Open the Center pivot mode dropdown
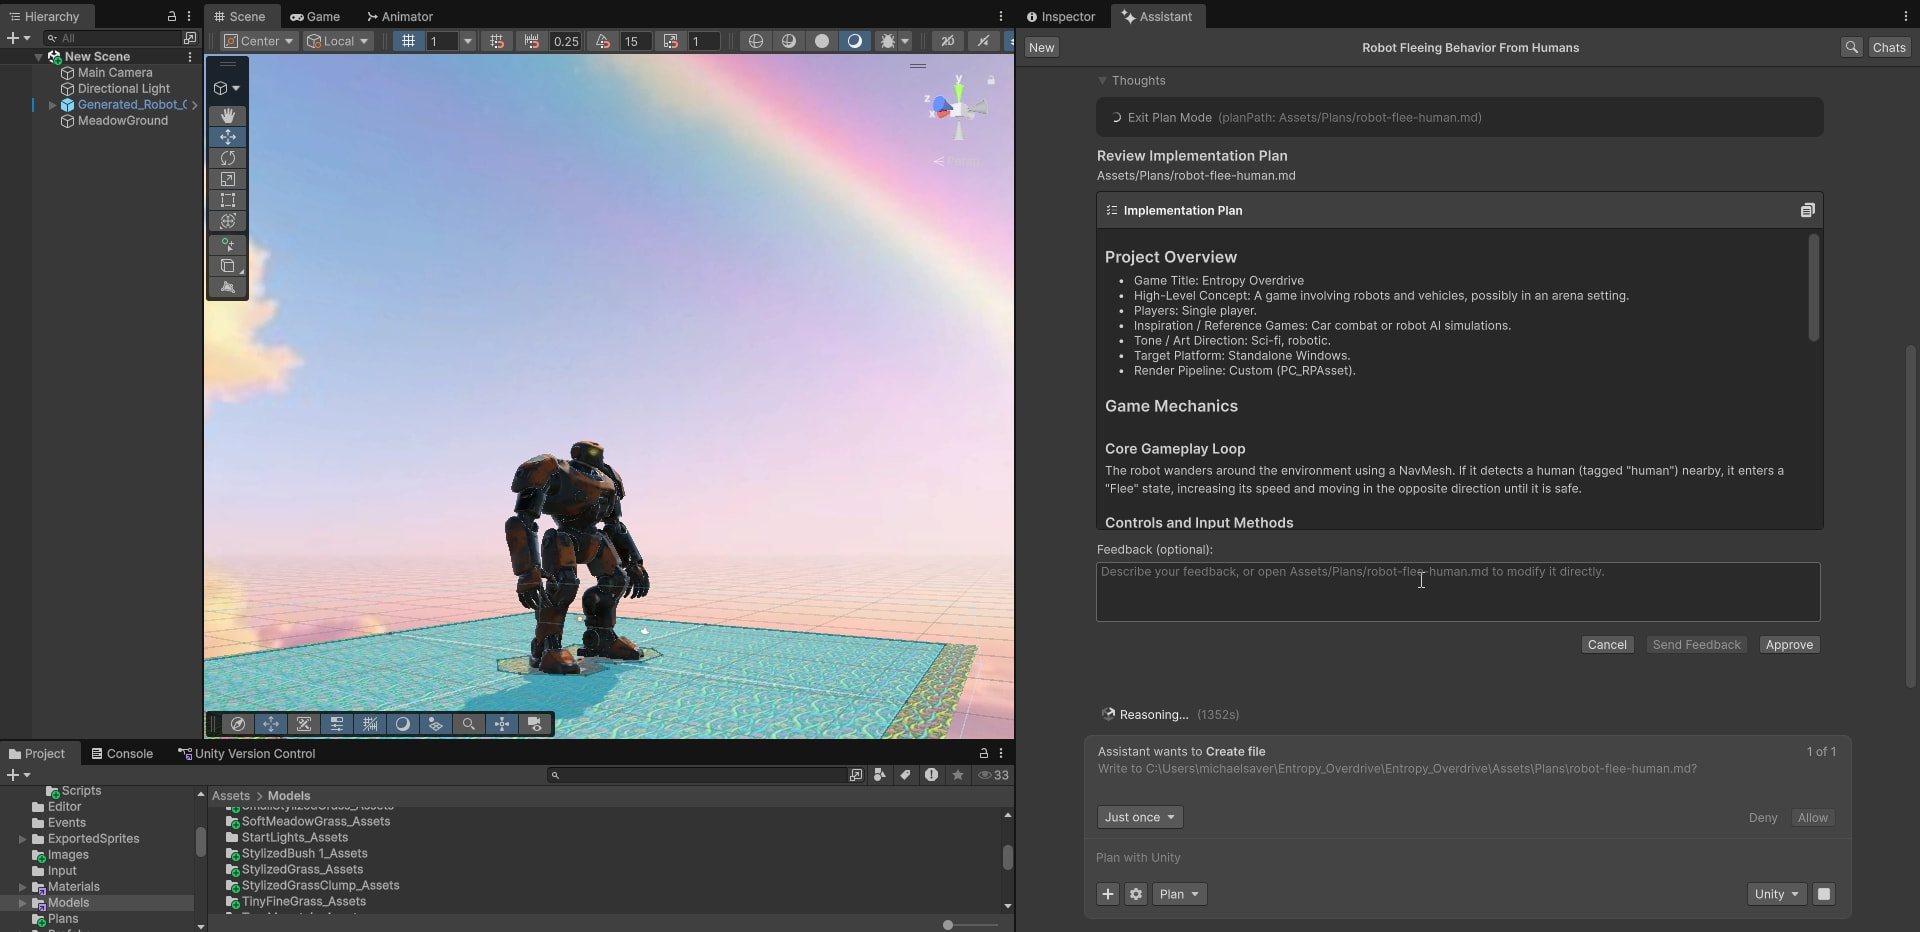The height and width of the screenshot is (932, 1920). click(259, 41)
